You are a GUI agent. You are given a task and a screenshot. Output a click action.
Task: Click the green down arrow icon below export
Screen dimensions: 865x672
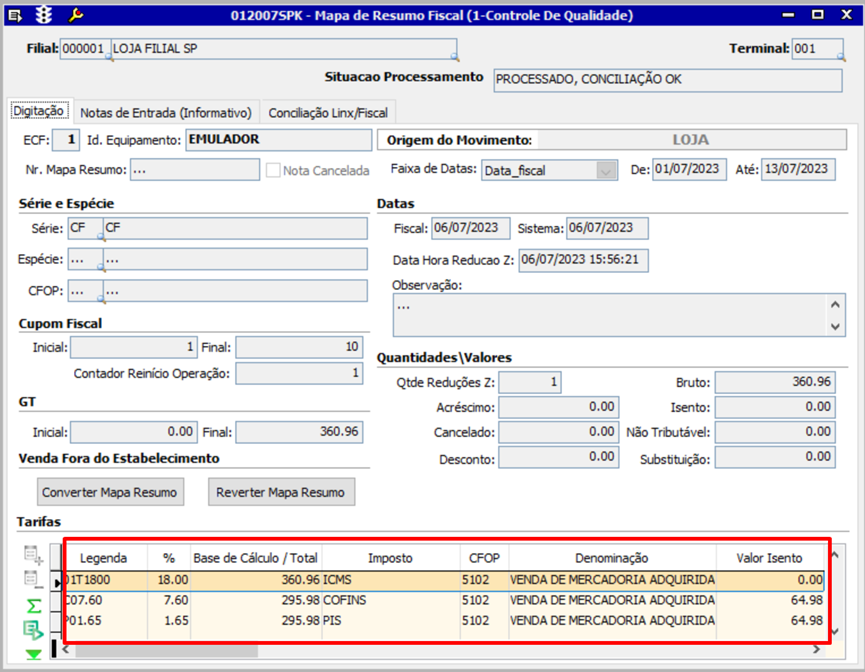point(34,653)
